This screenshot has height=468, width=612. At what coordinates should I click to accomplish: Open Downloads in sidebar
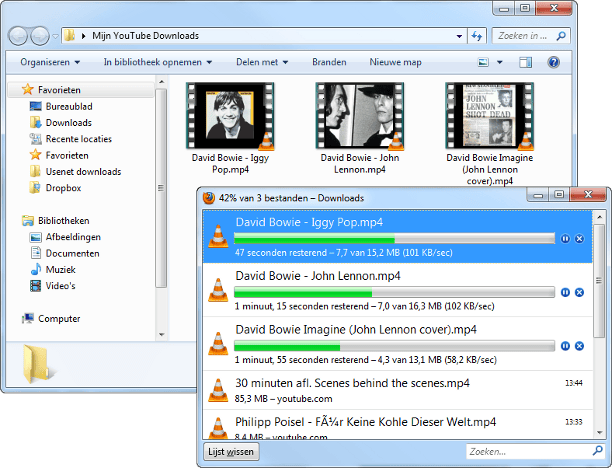pos(60,123)
